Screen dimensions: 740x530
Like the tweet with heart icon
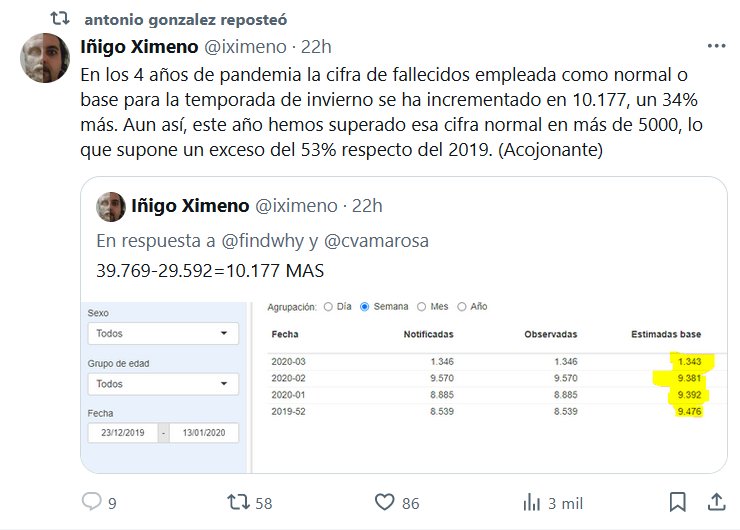pyautogui.click(x=385, y=502)
